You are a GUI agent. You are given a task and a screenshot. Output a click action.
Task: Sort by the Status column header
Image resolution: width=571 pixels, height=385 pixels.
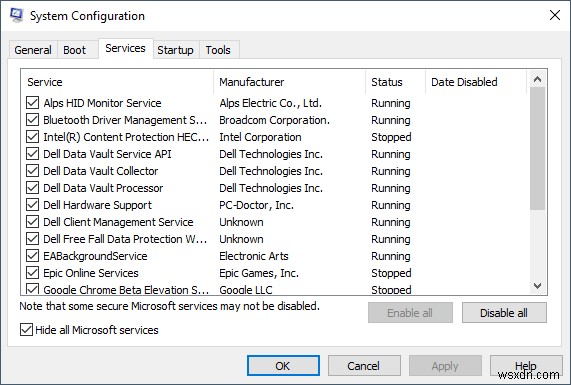click(395, 82)
